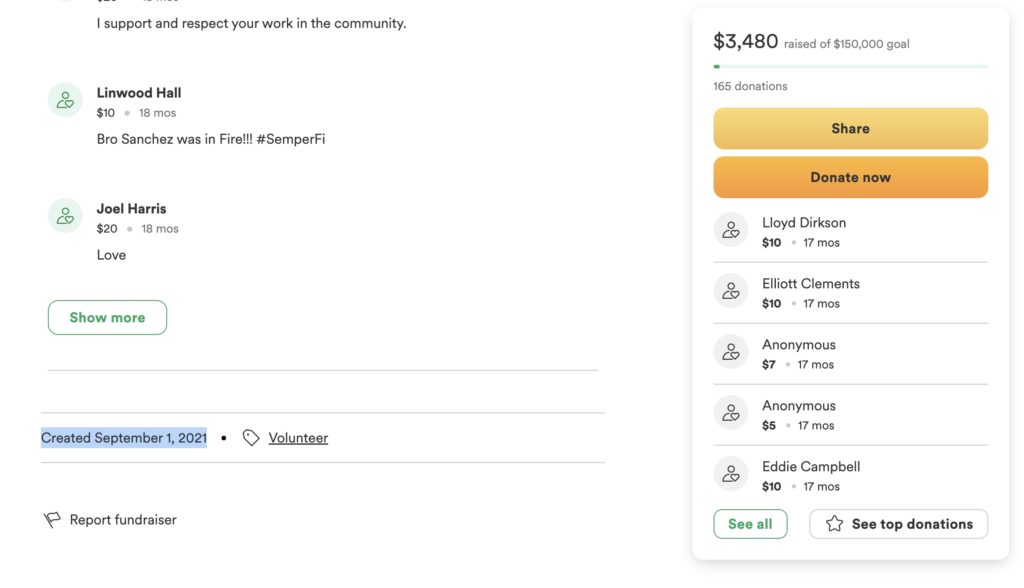Image resolution: width=1024 pixels, height=588 pixels.
Task: Click the fundraising goal progress bar
Action: [850, 67]
